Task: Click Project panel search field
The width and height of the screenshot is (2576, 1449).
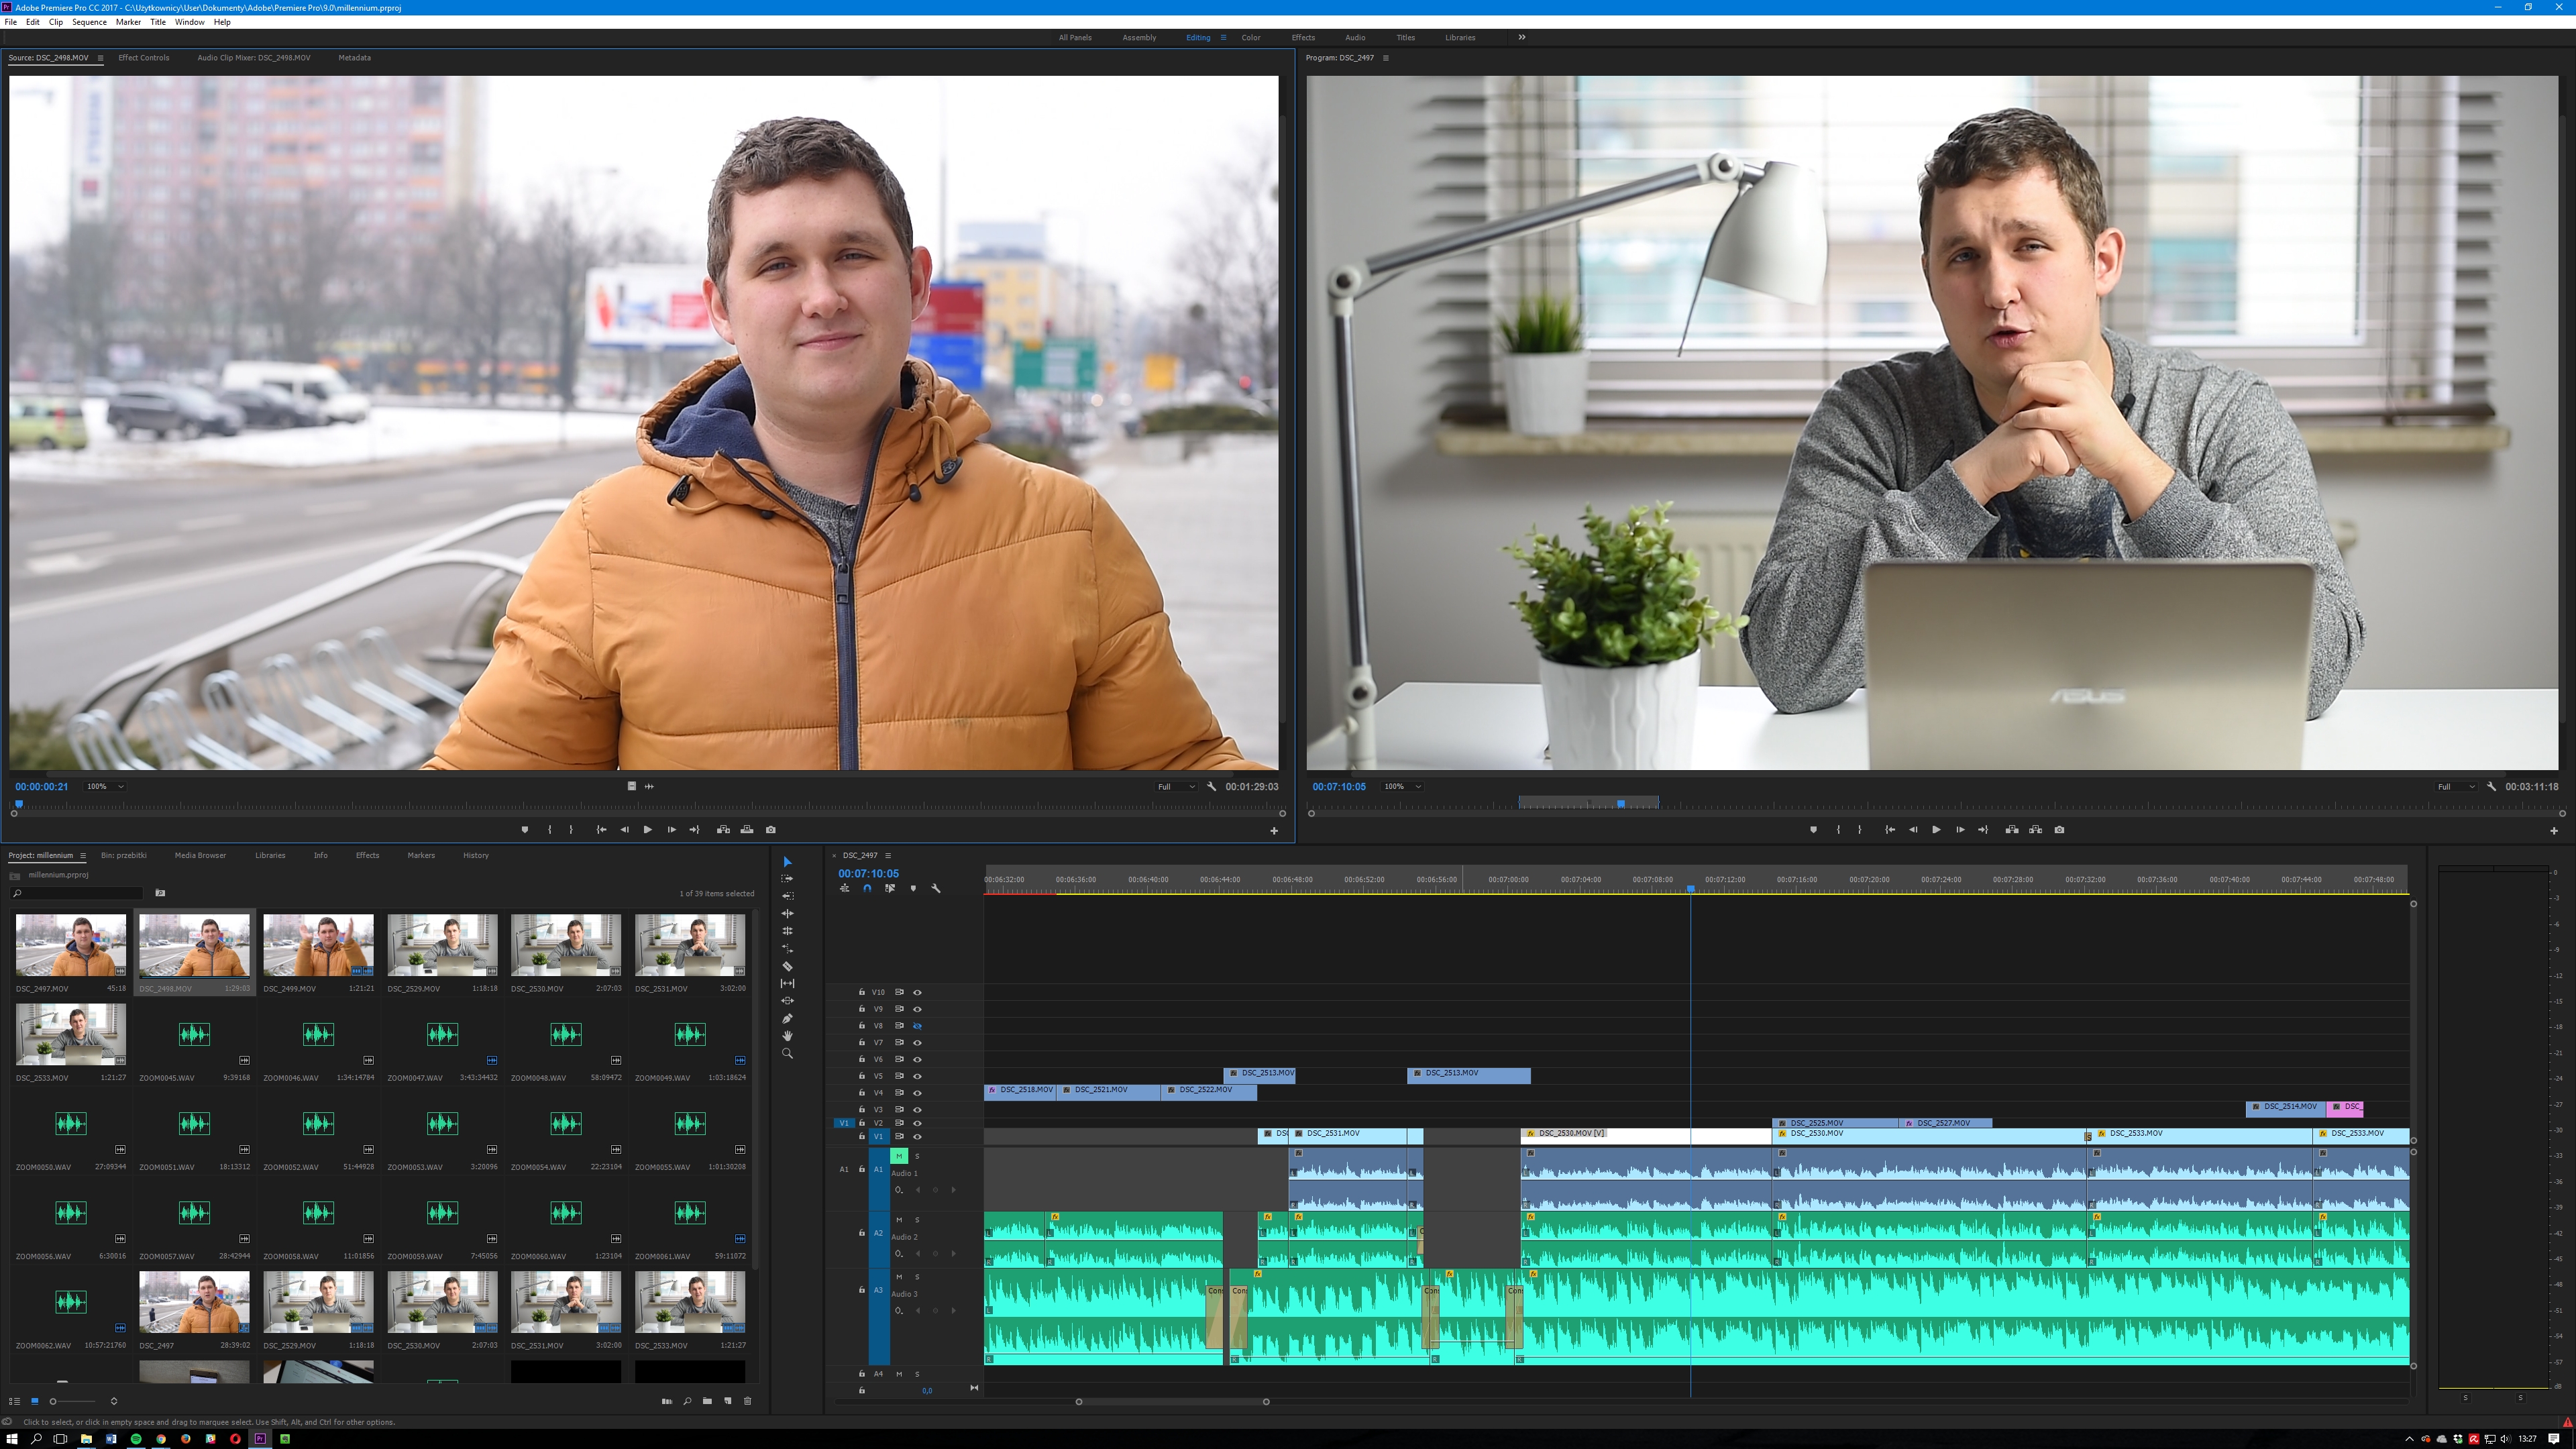Action: (78, 893)
